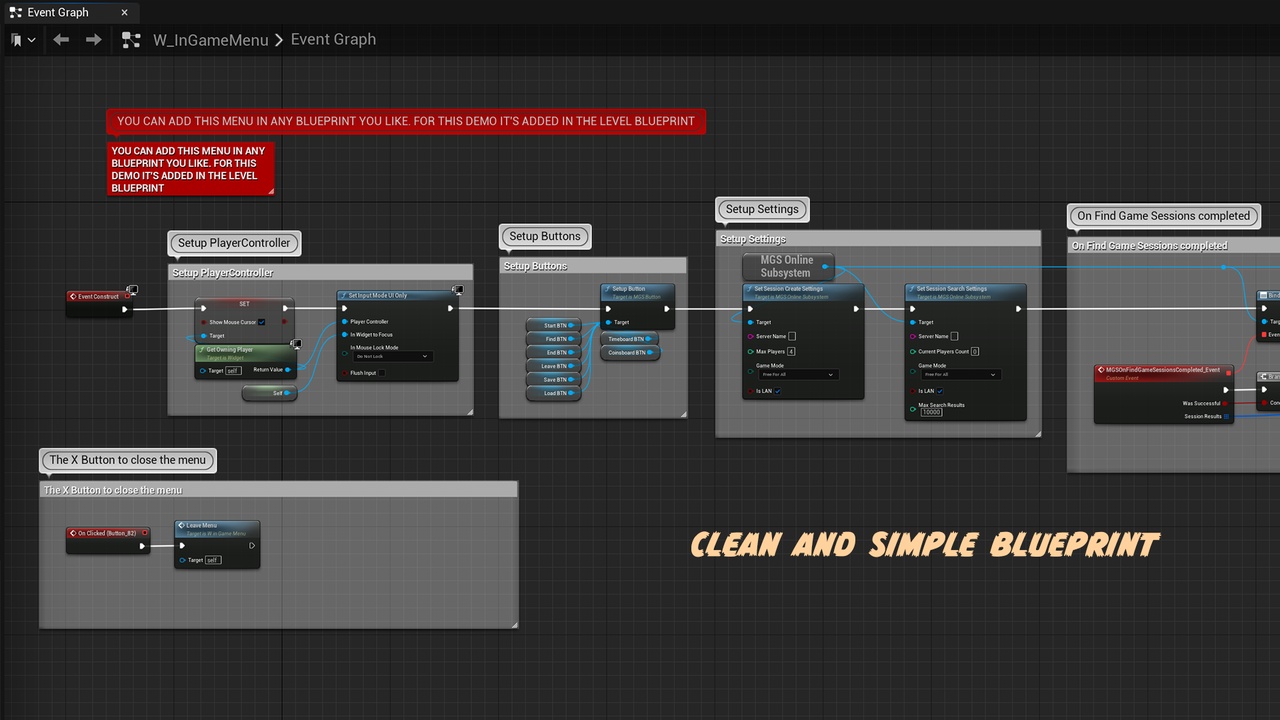Select the MGS Online Subsystem node
Image resolution: width=1280 pixels, height=720 pixels.
tap(788, 266)
